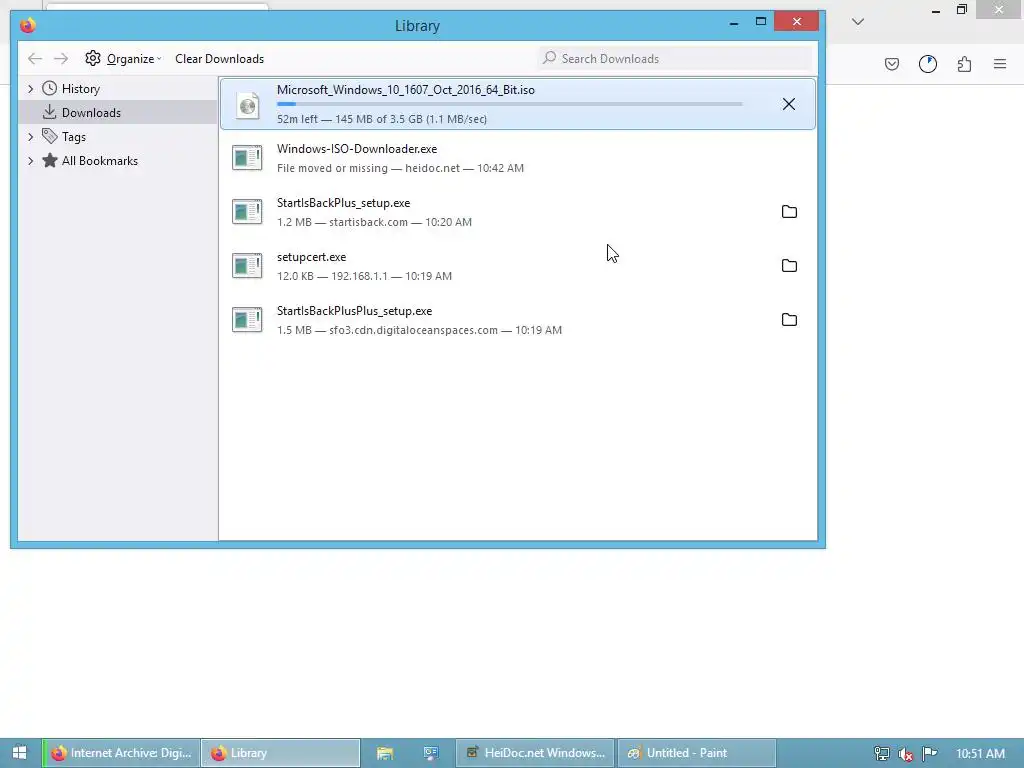Image resolution: width=1024 pixels, height=768 pixels.
Task: Click the StartIsBackPlus_setup.exe file icon
Action: pyautogui.click(x=247, y=212)
